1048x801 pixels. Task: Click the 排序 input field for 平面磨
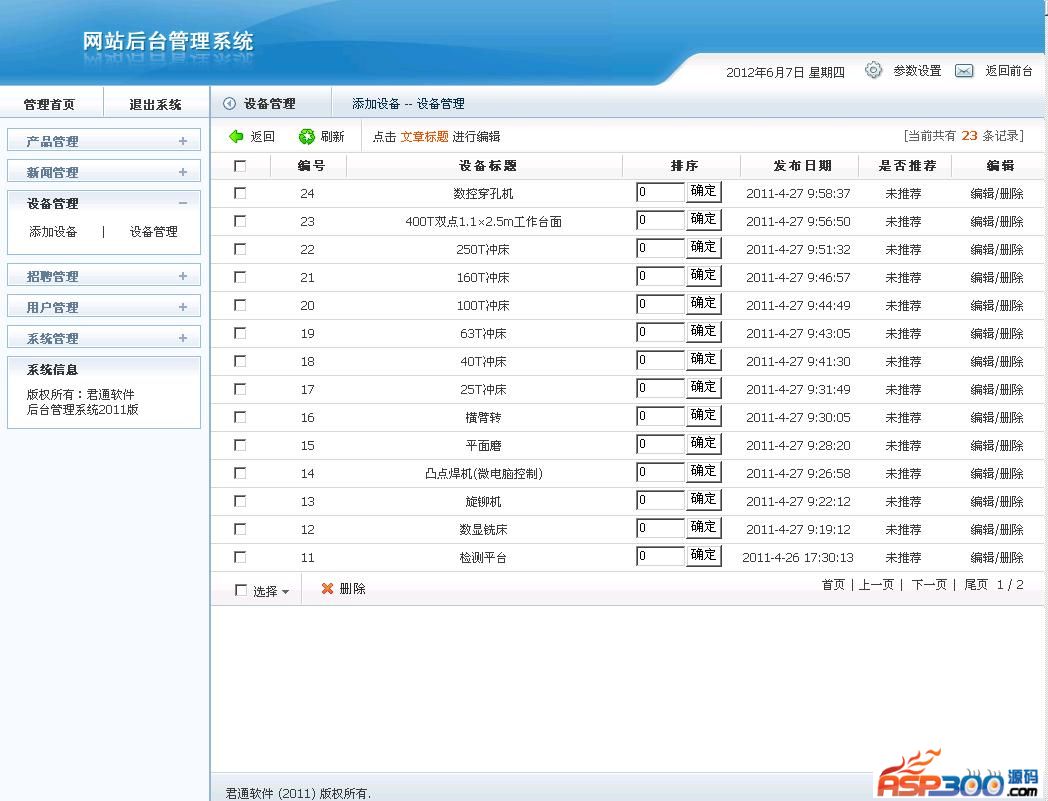[x=660, y=445]
